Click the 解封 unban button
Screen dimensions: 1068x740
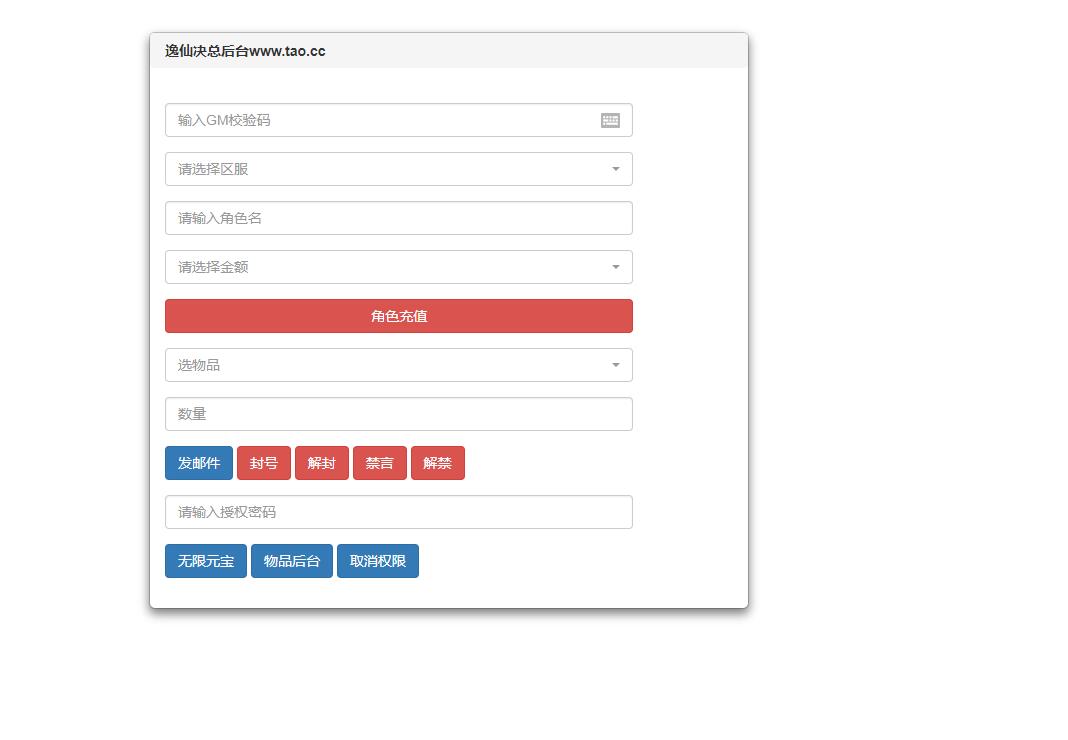322,463
